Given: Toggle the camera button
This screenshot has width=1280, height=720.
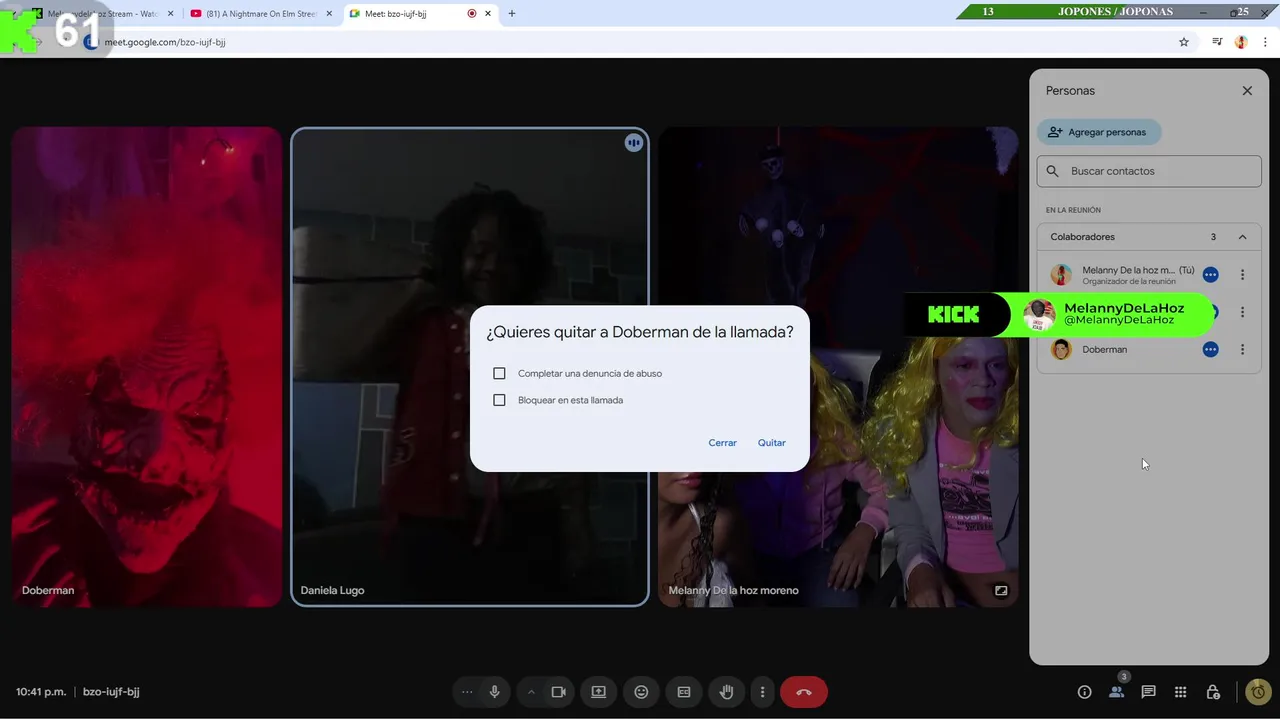Looking at the screenshot, I should tap(559, 692).
